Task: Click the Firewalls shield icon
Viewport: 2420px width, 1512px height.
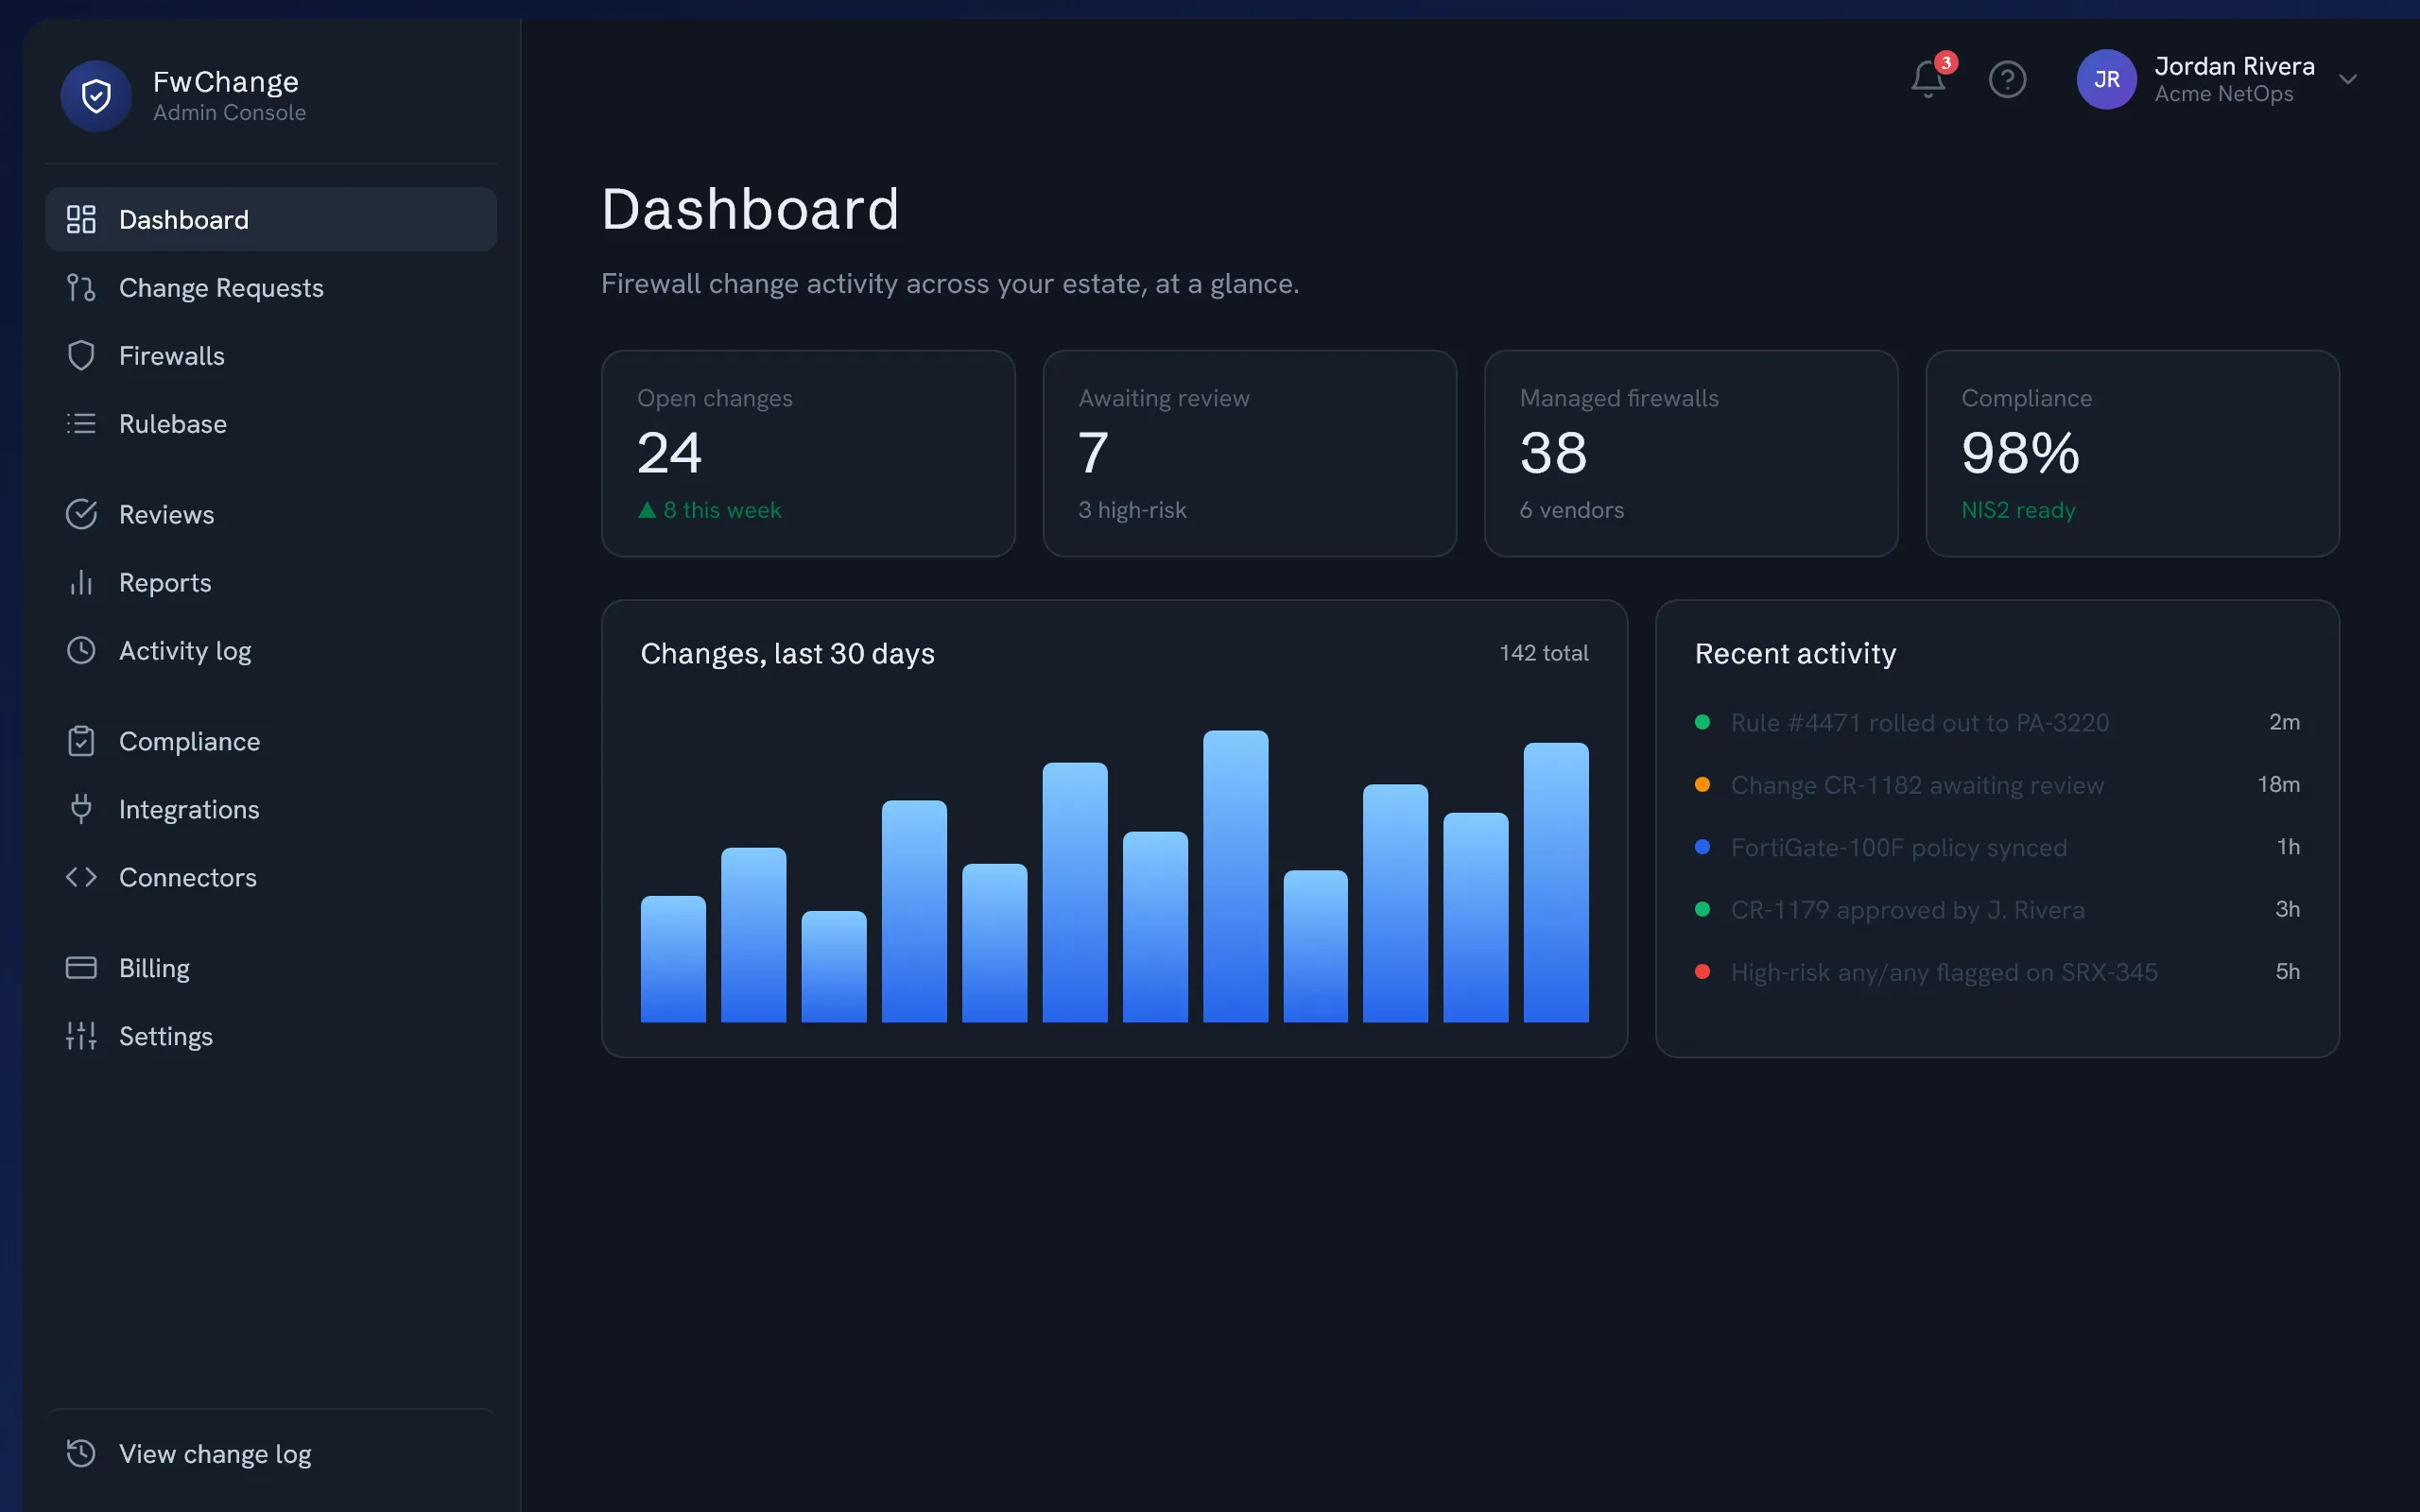Action: 81,355
